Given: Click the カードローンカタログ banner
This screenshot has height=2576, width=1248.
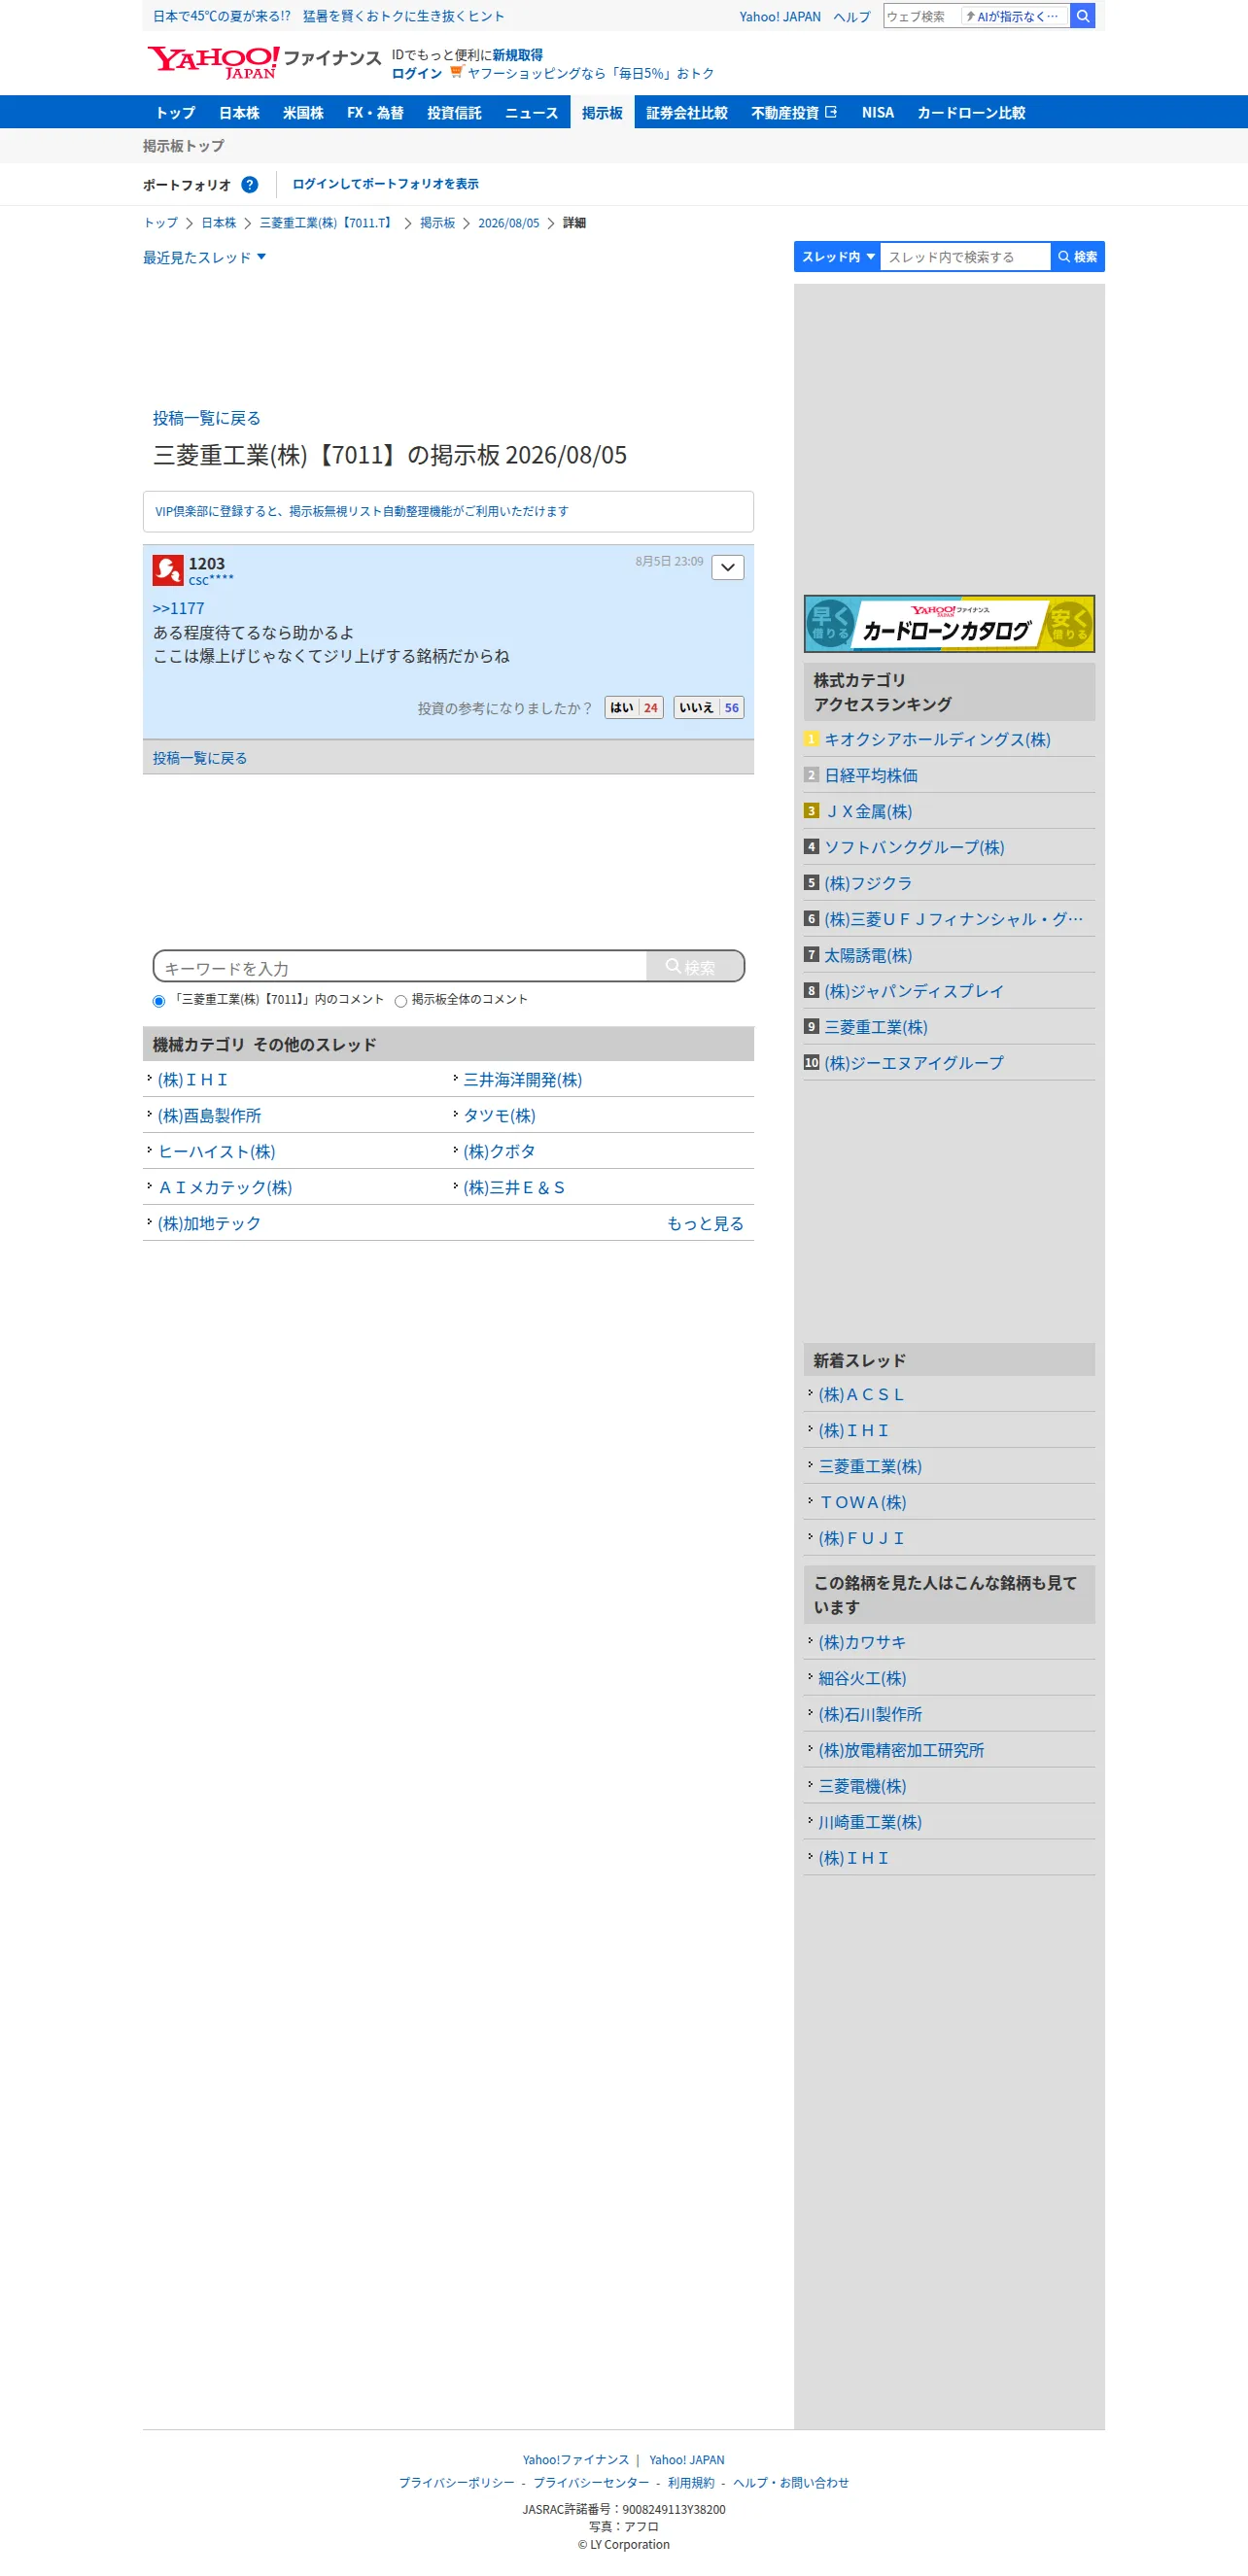Looking at the screenshot, I should [949, 624].
